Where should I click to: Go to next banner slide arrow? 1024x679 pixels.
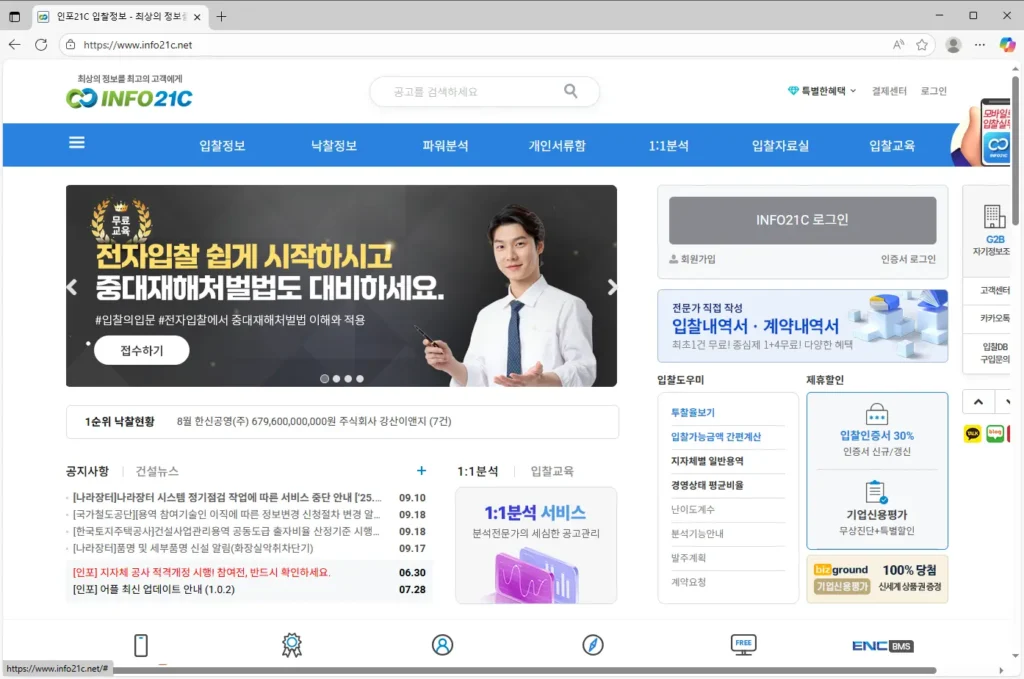point(612,287)
